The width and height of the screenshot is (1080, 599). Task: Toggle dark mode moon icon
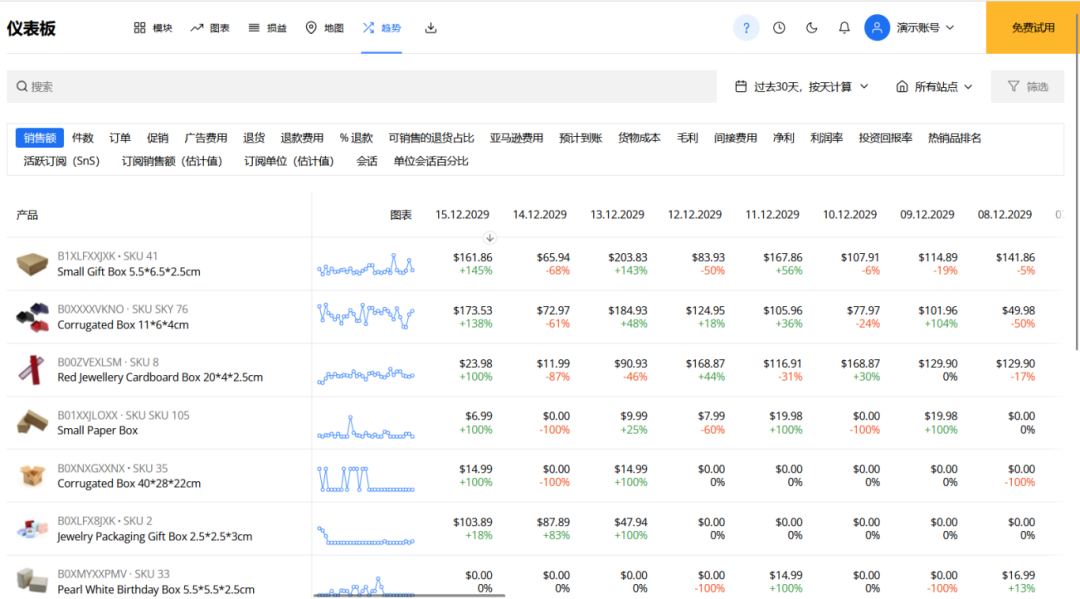811,28
